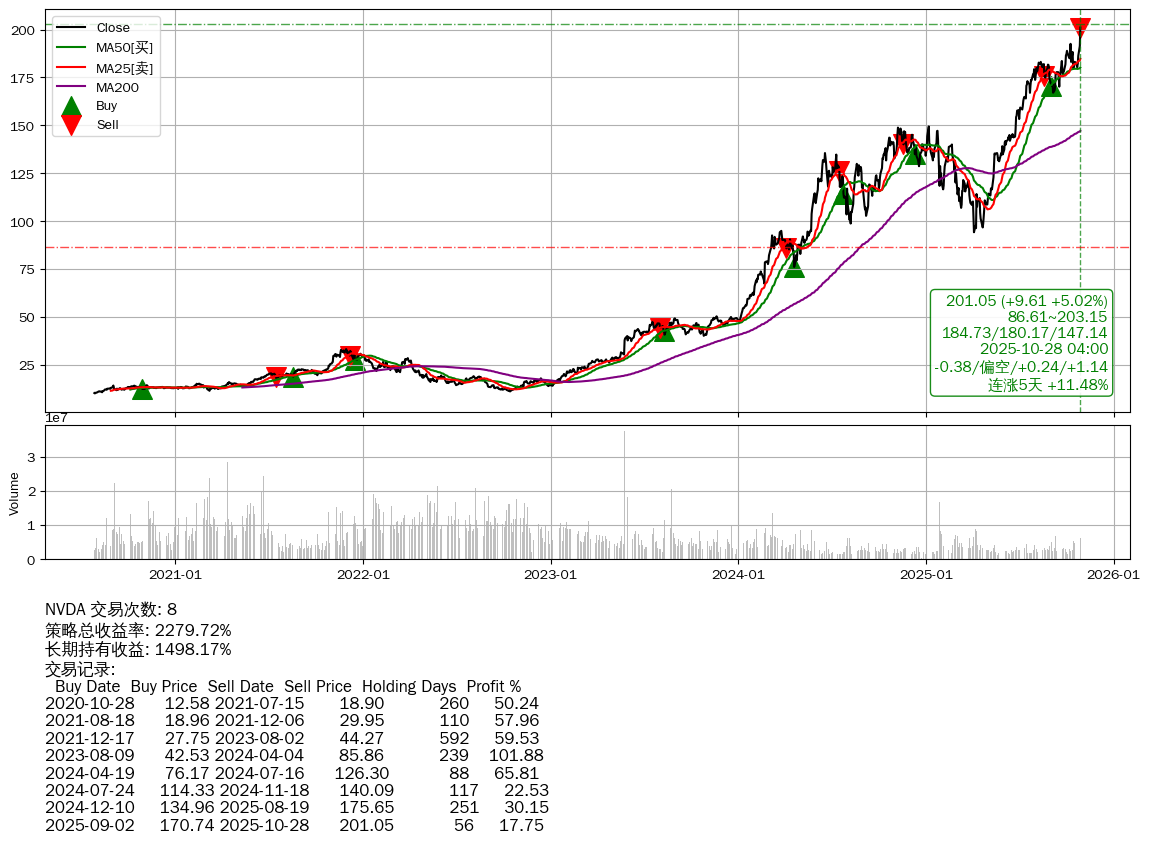Click the purple MA200 legend line sample

tap(71, 87)
